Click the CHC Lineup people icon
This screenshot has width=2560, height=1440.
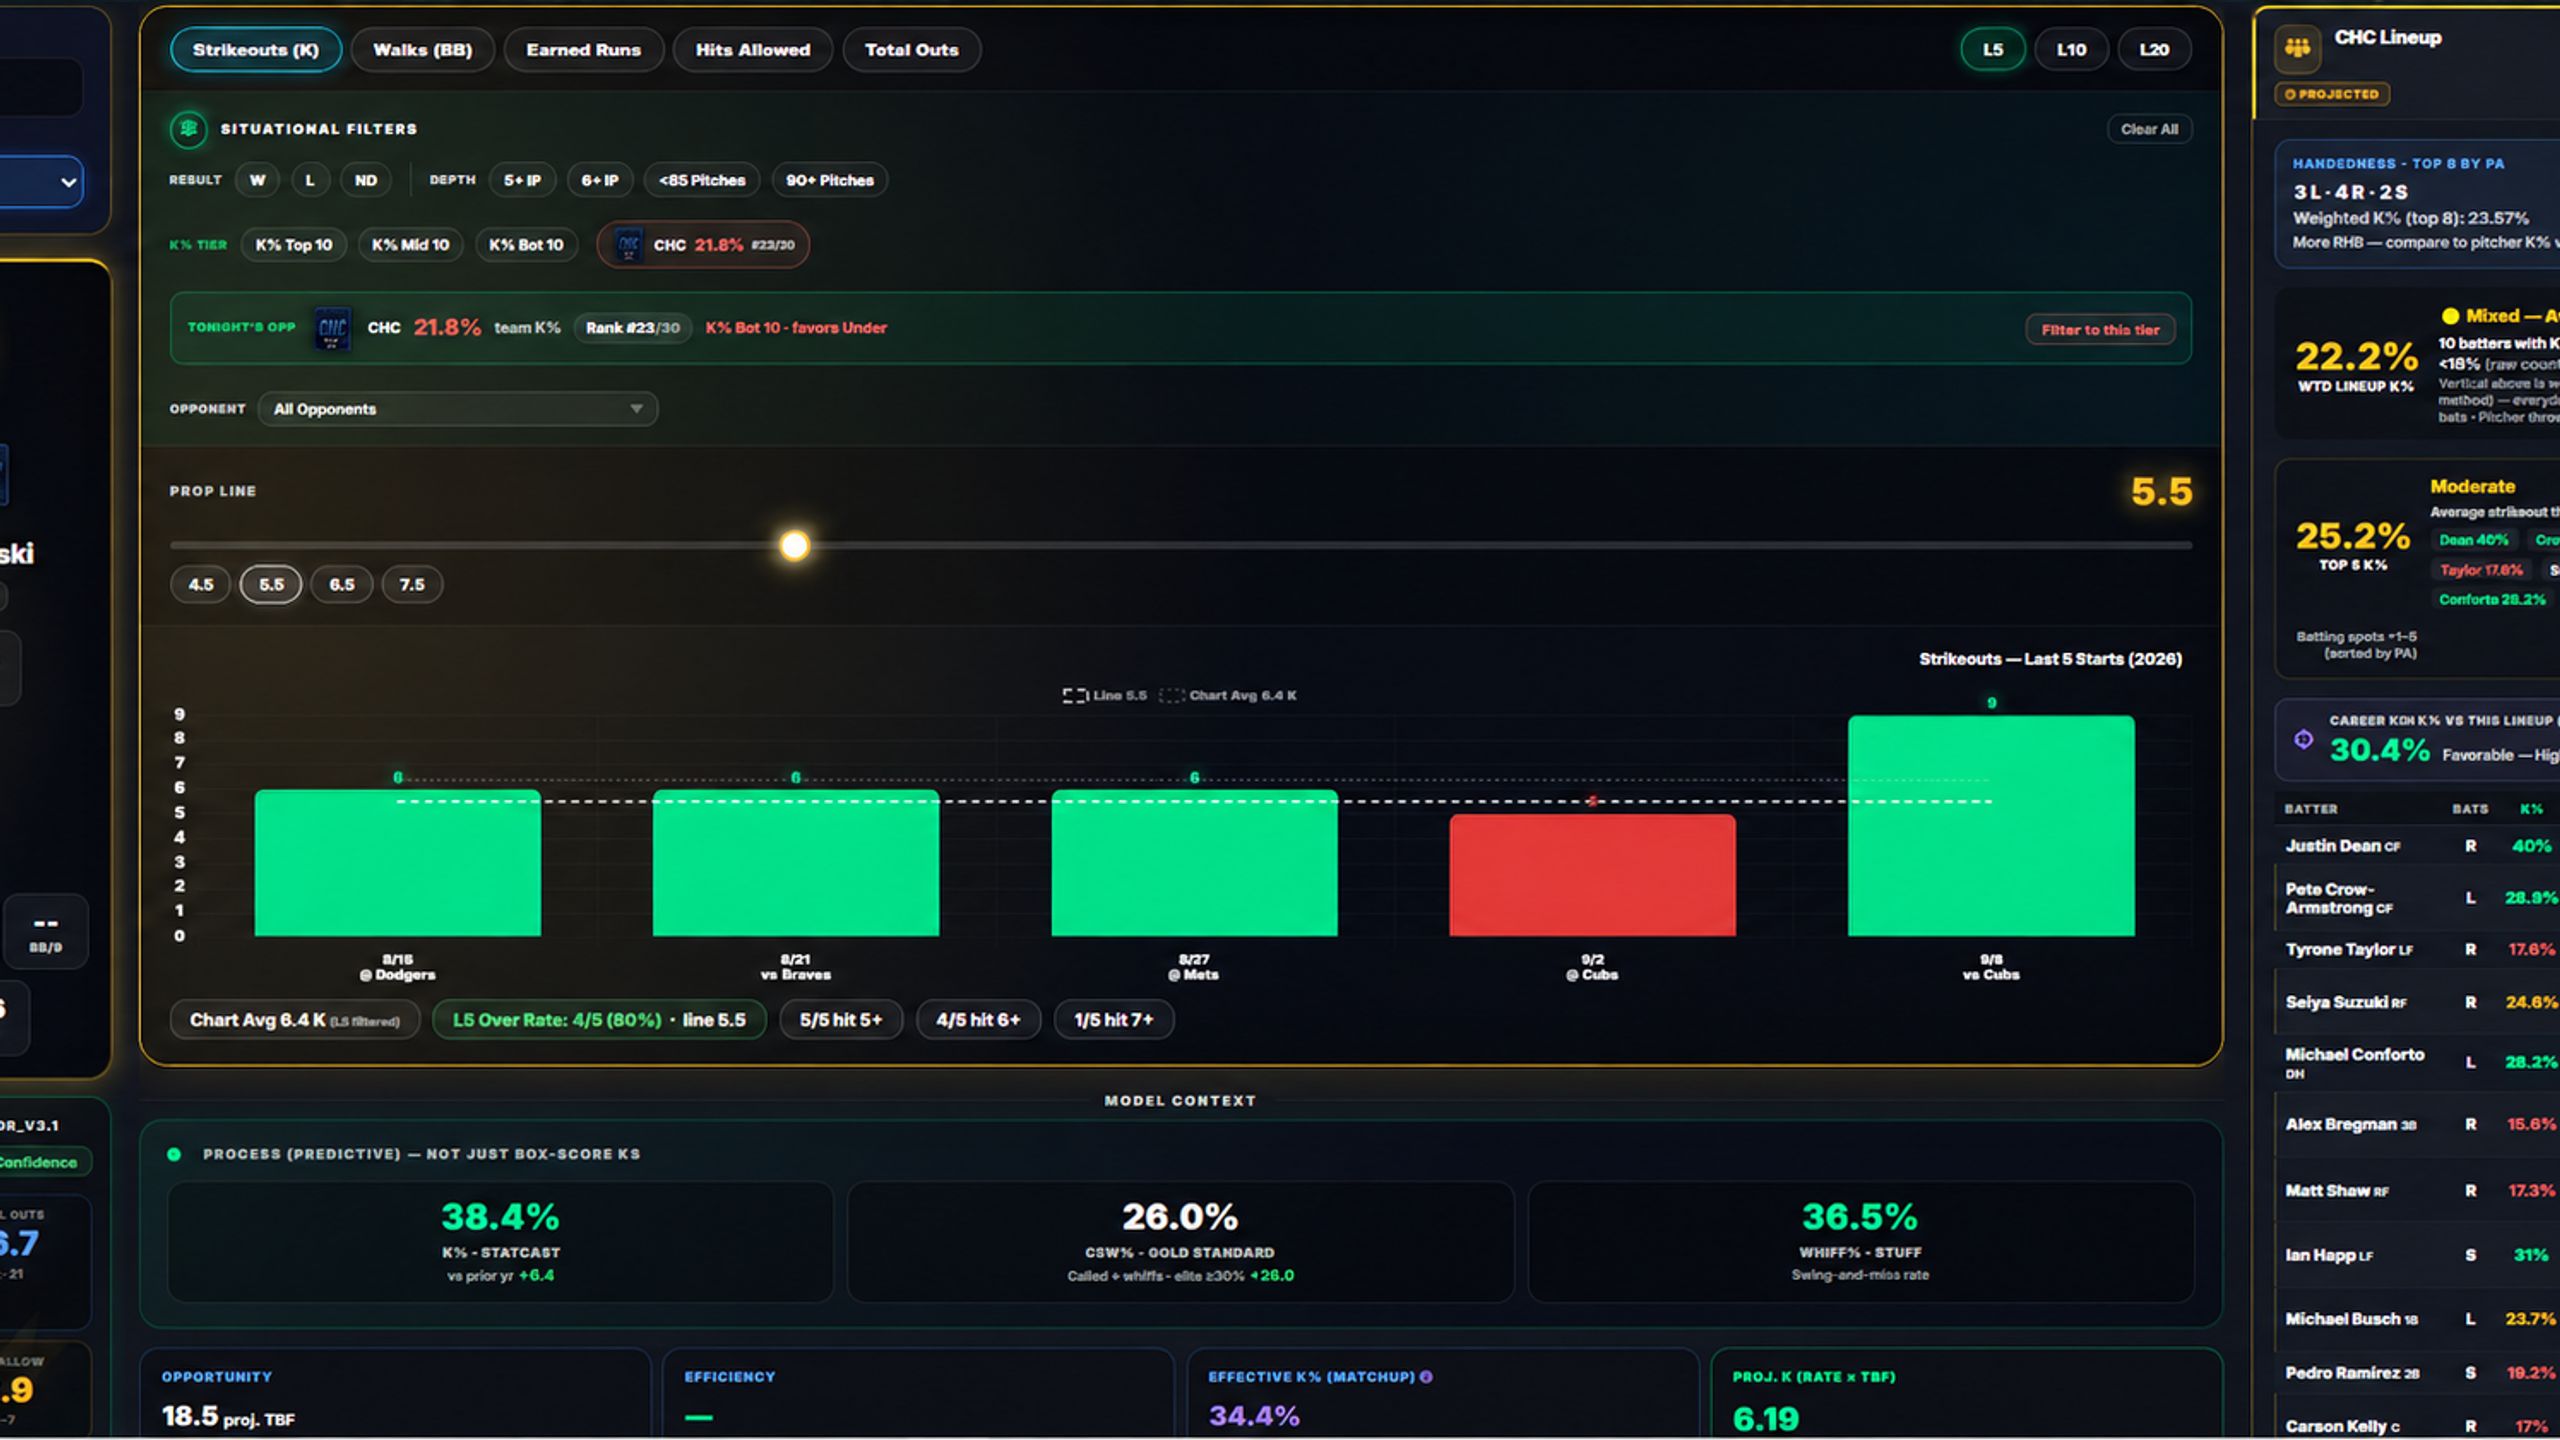pyautogui.click(x=2297, y=48)
